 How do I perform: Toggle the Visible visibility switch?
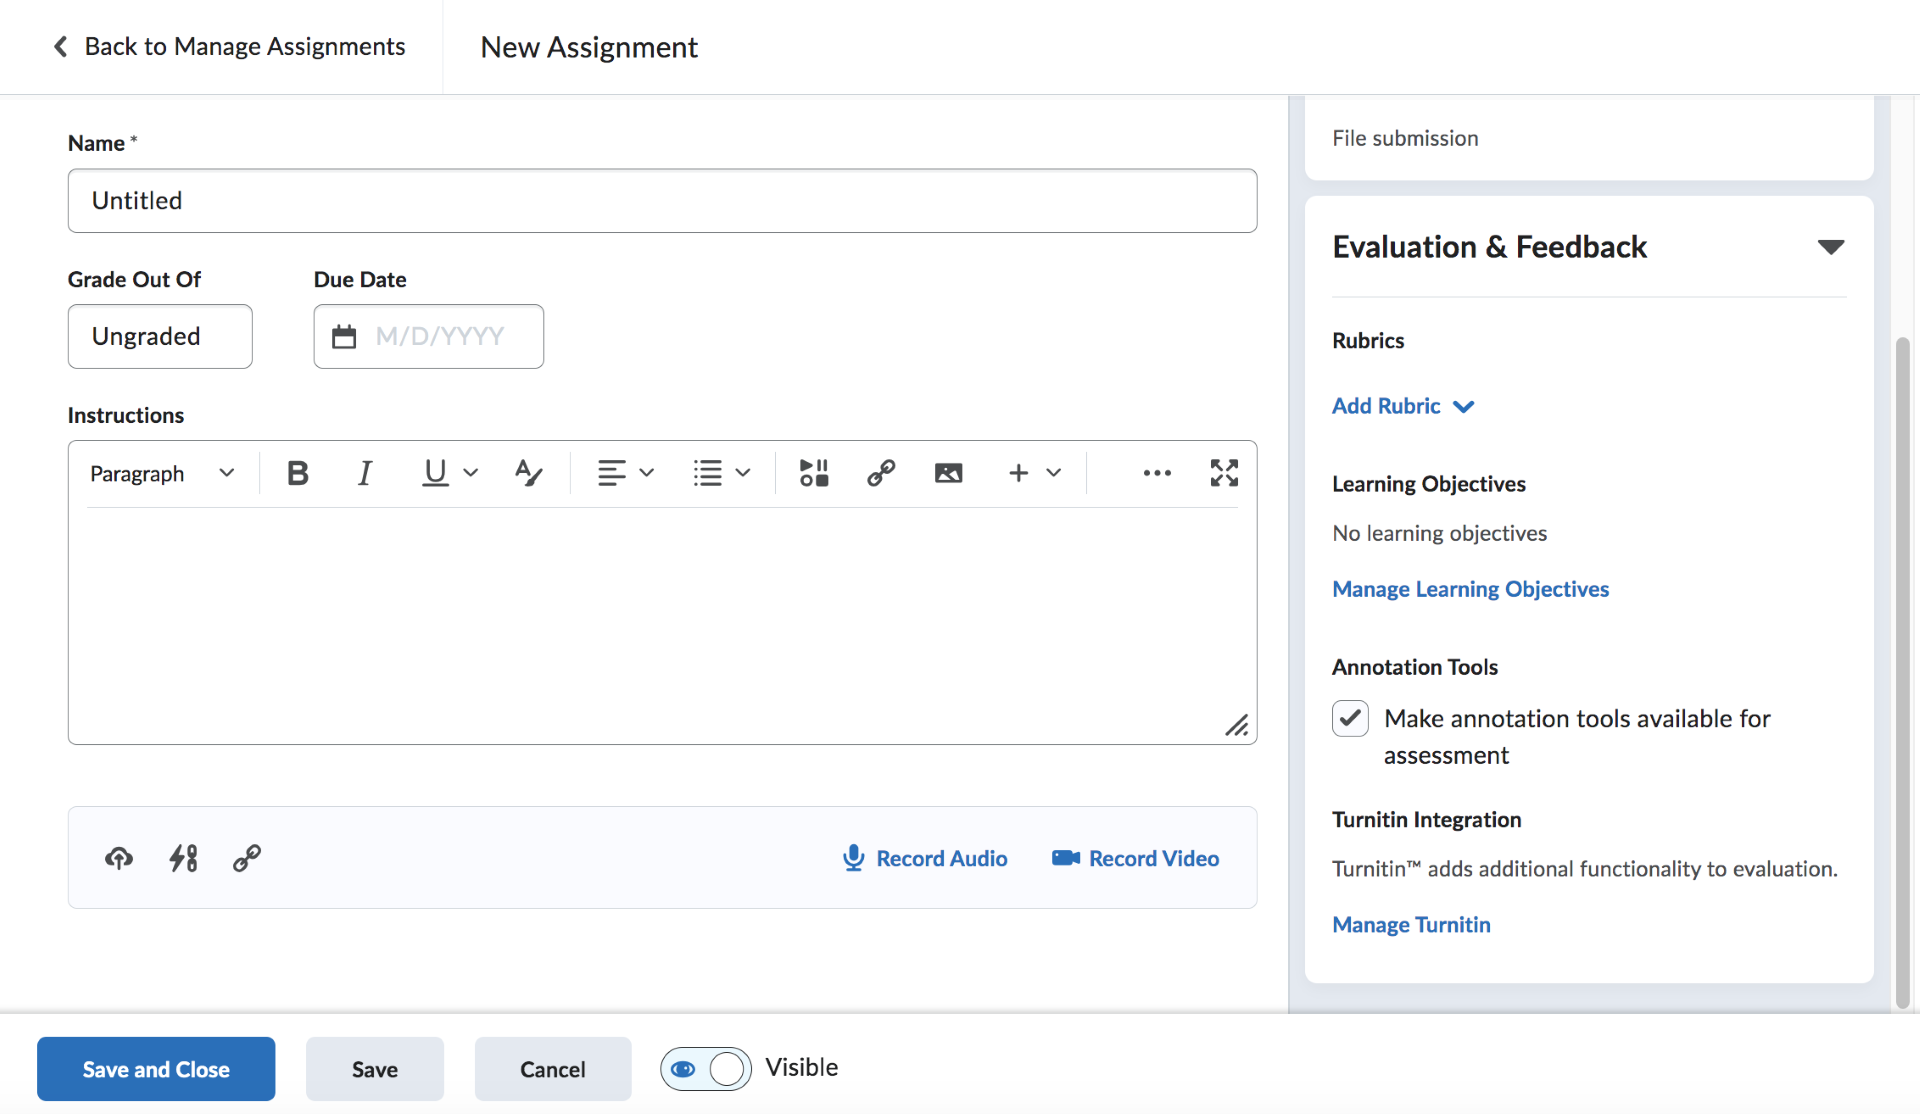tap(706, 1069)
